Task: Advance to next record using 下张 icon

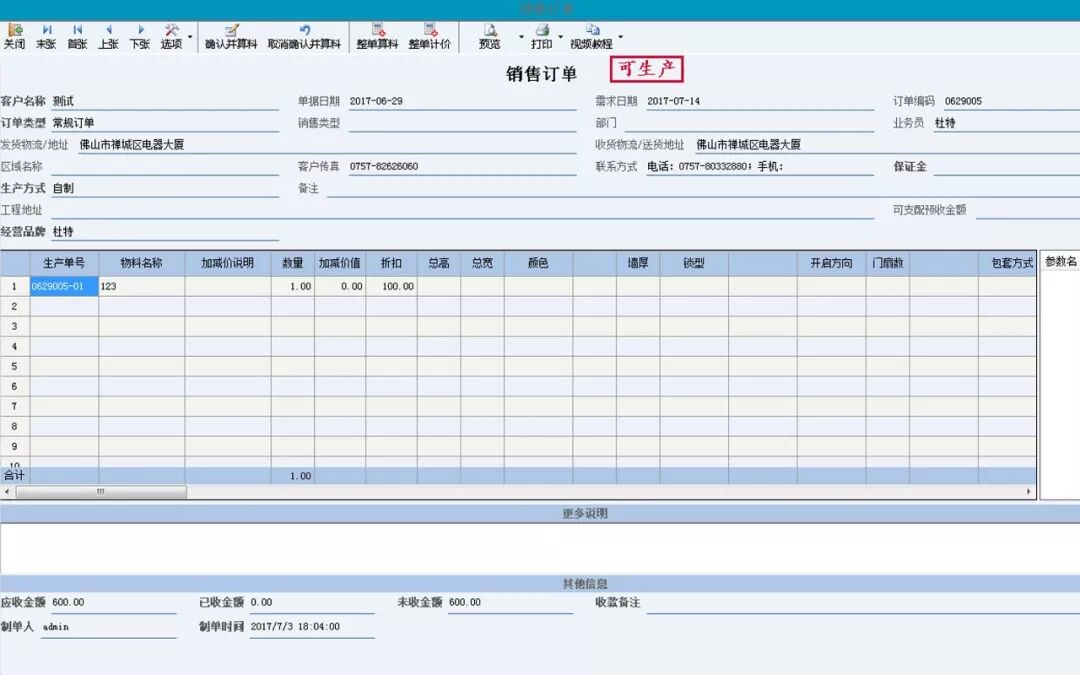Action: (139, 32)
